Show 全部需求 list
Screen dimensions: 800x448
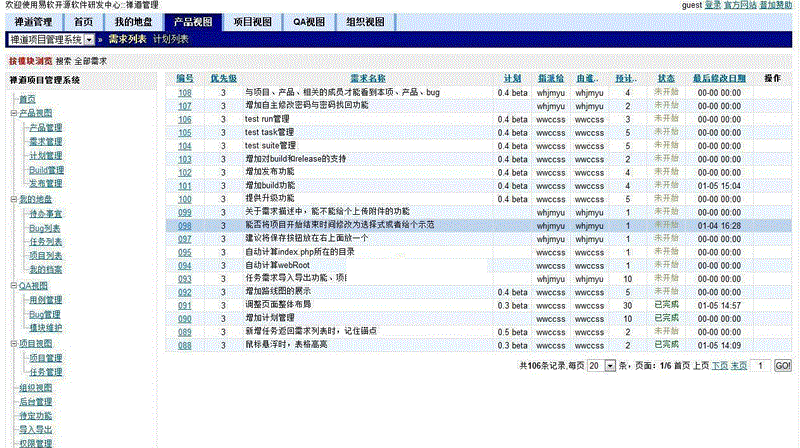pyautogui.click(x=90, y=61)
